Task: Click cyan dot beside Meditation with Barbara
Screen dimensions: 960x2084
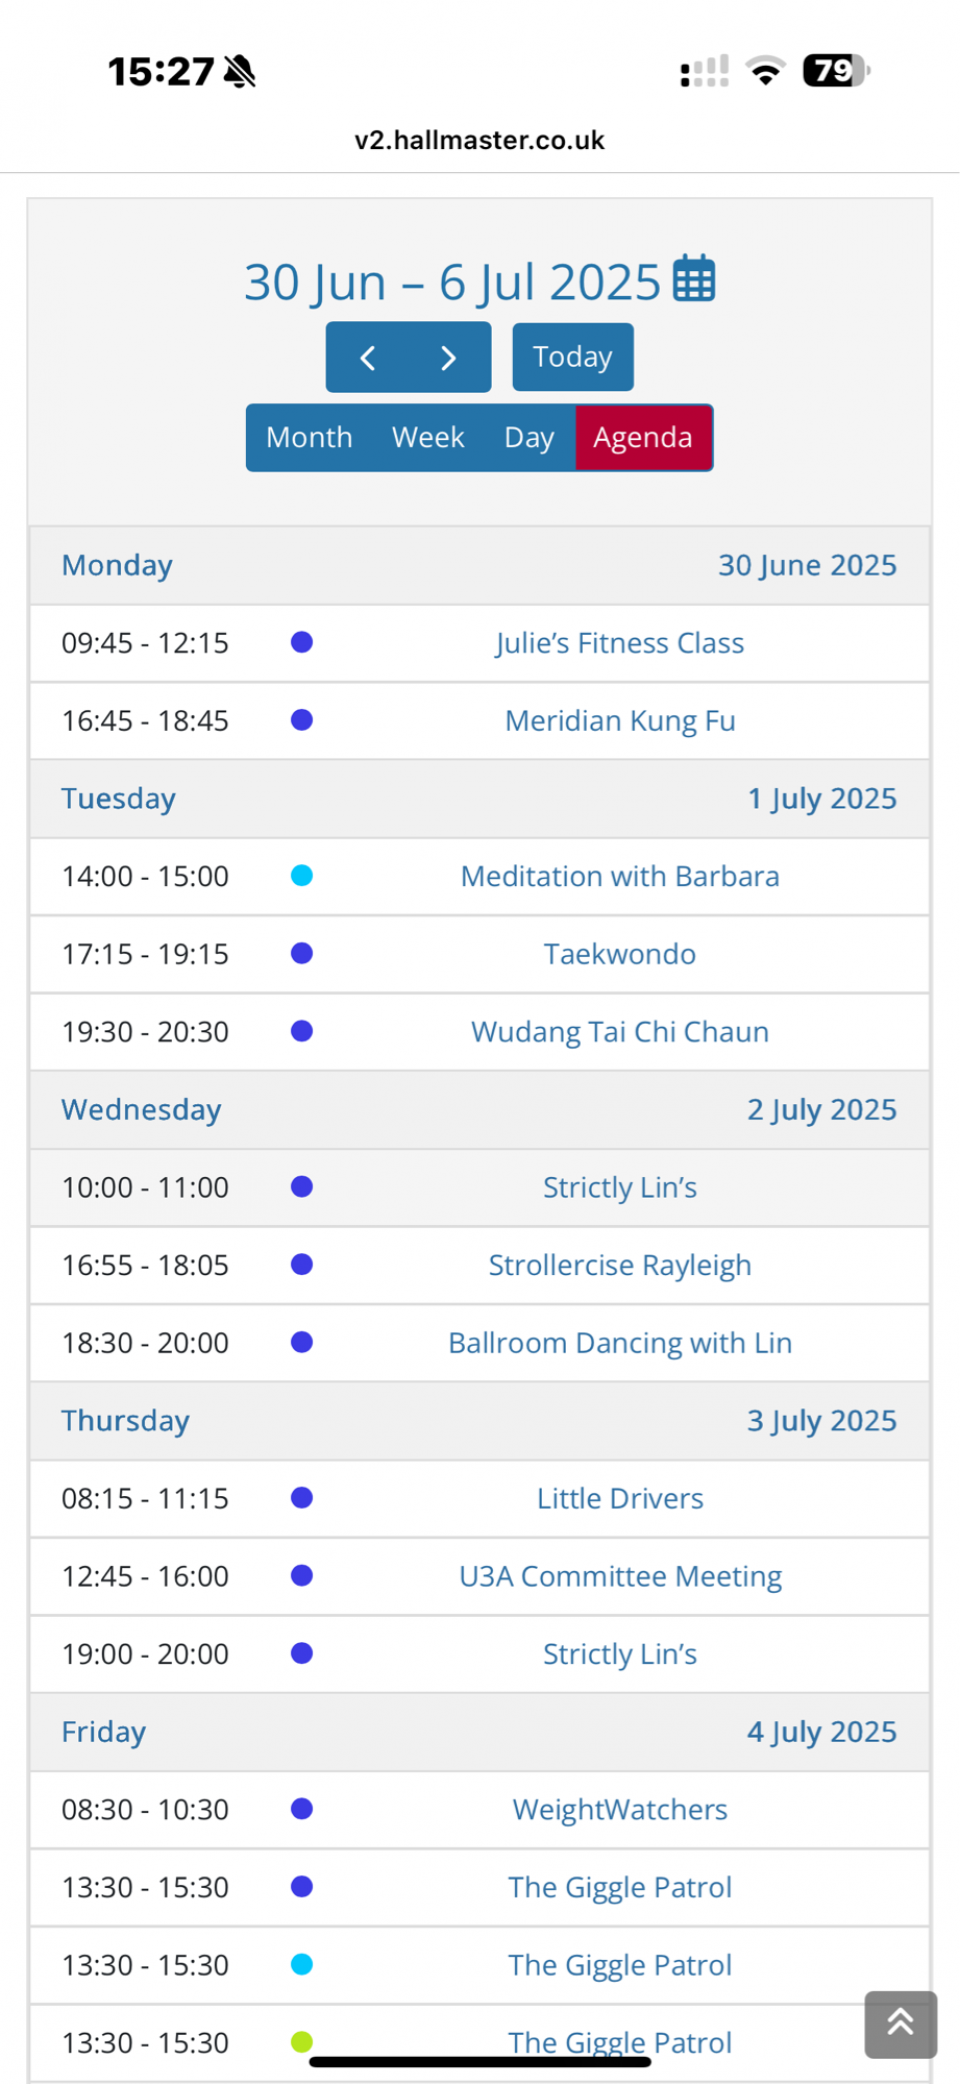Action: (302, 876)
